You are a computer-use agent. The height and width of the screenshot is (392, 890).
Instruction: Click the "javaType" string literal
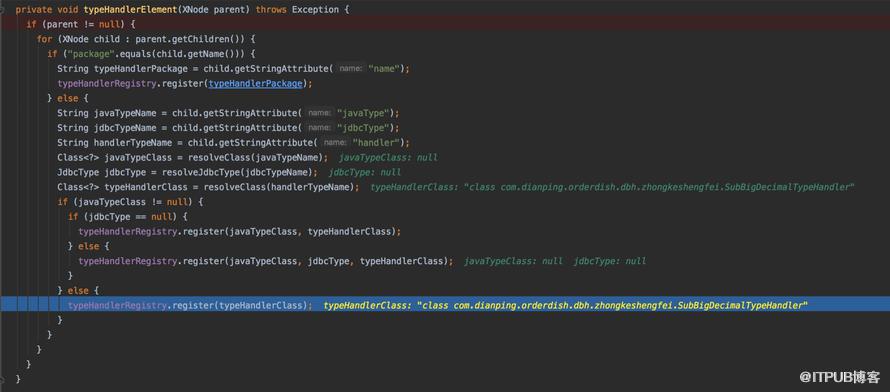point(364,113)
